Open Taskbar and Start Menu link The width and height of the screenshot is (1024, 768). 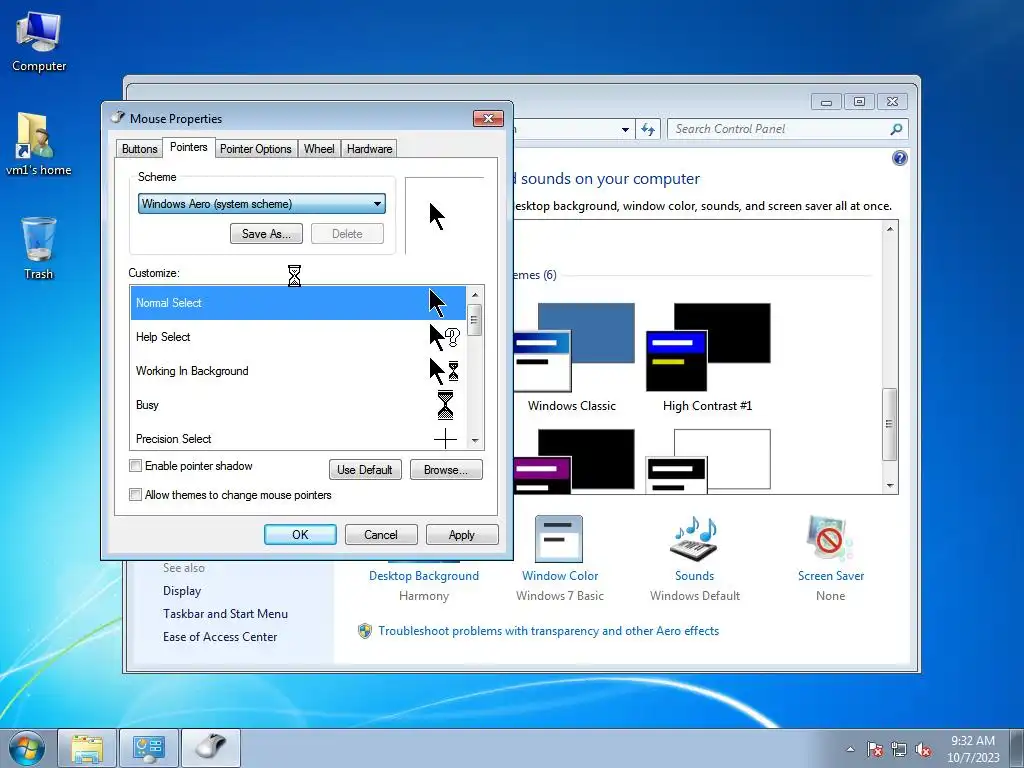point(225,614)
